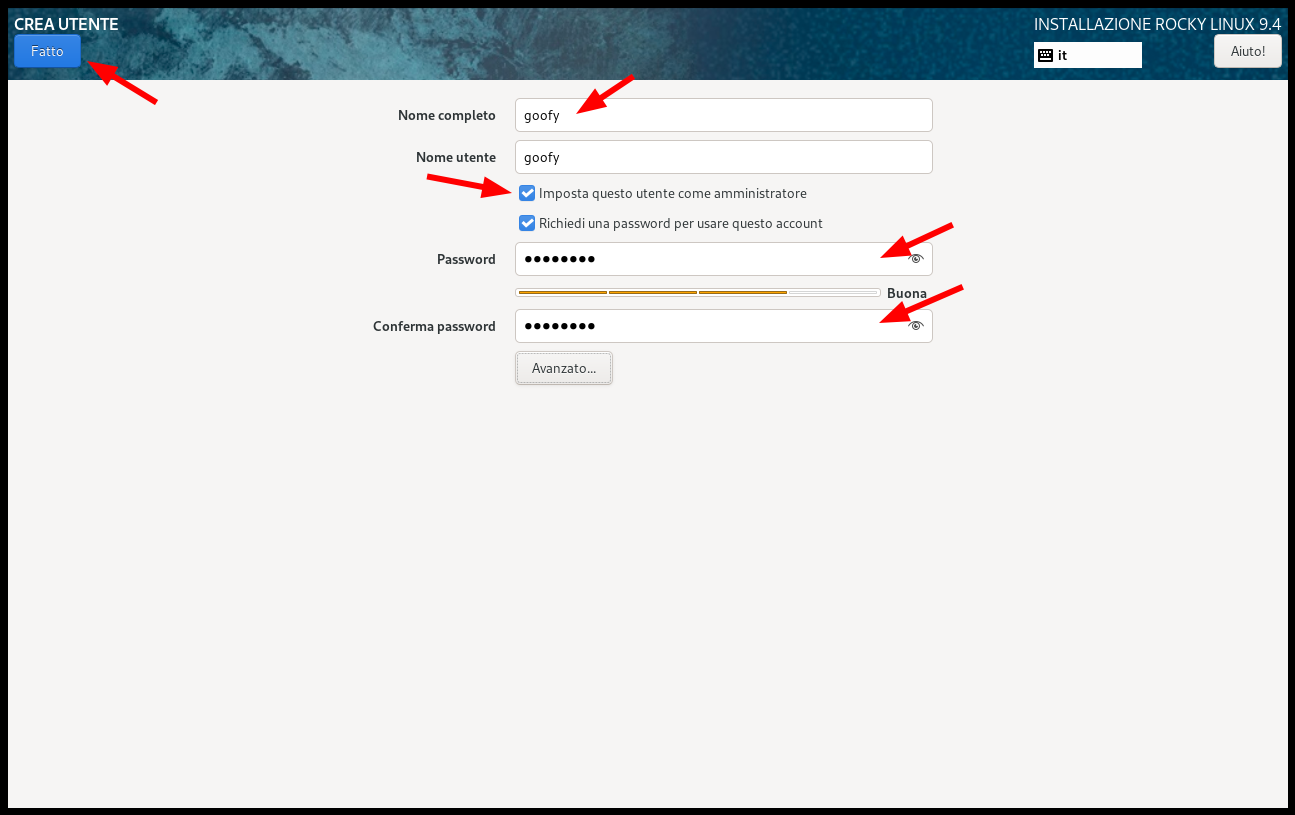Viewport: 1295px width, 815px height.
Task: Toggle 'Imposta questo utente come amministratore' checkbox
Action: pyautogui.click(x=527, y=193)
